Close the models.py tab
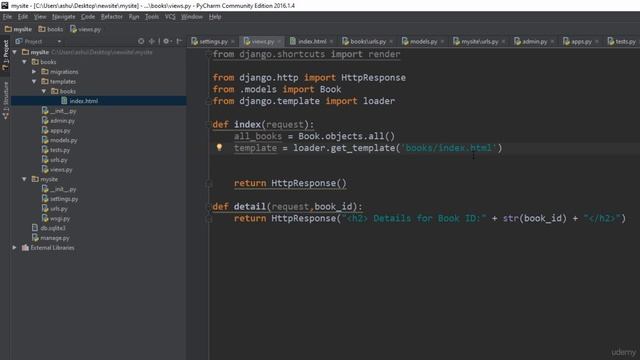This screenshot has width=640, height=360. 442,41
